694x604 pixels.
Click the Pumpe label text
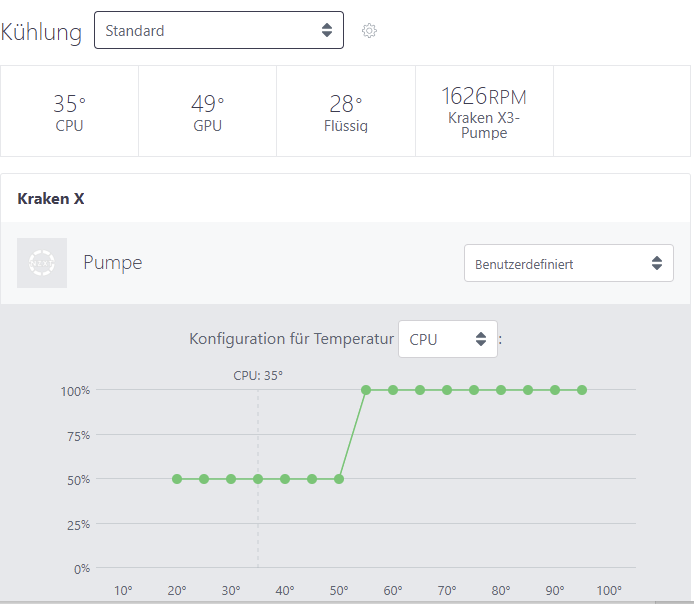tap(113, 263)
